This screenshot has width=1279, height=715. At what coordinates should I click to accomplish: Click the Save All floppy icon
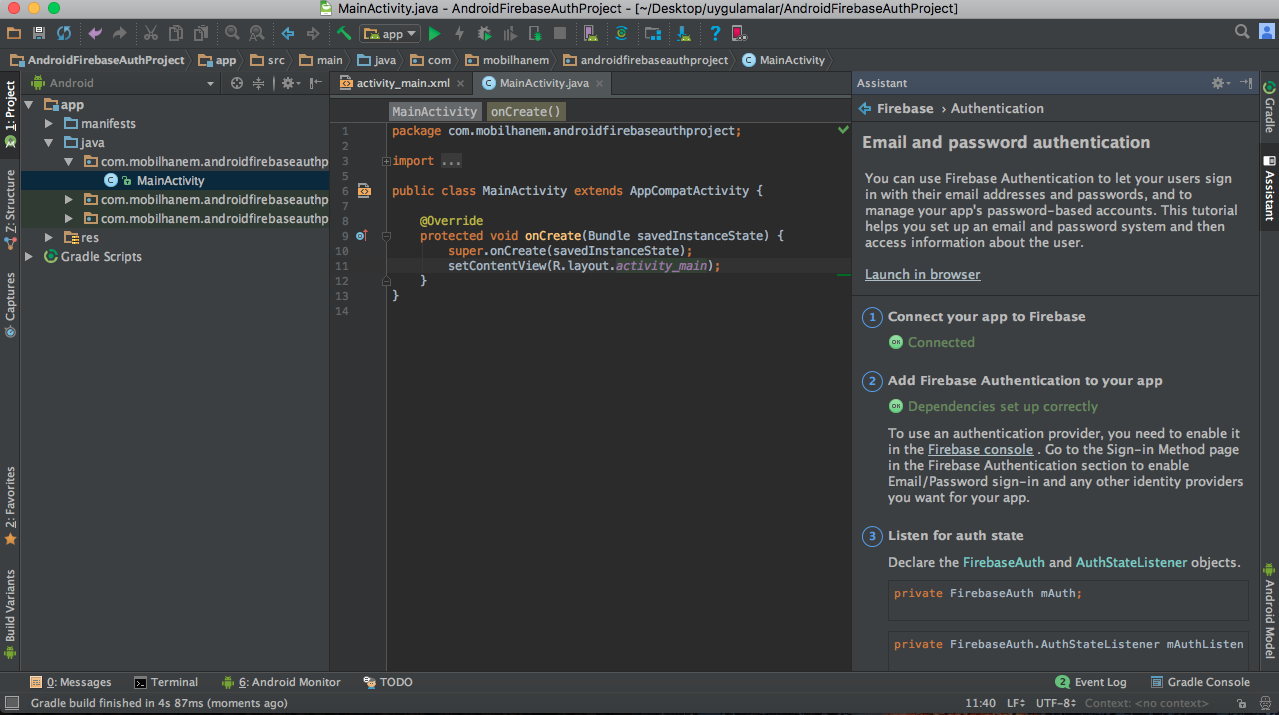coord(38,34)
